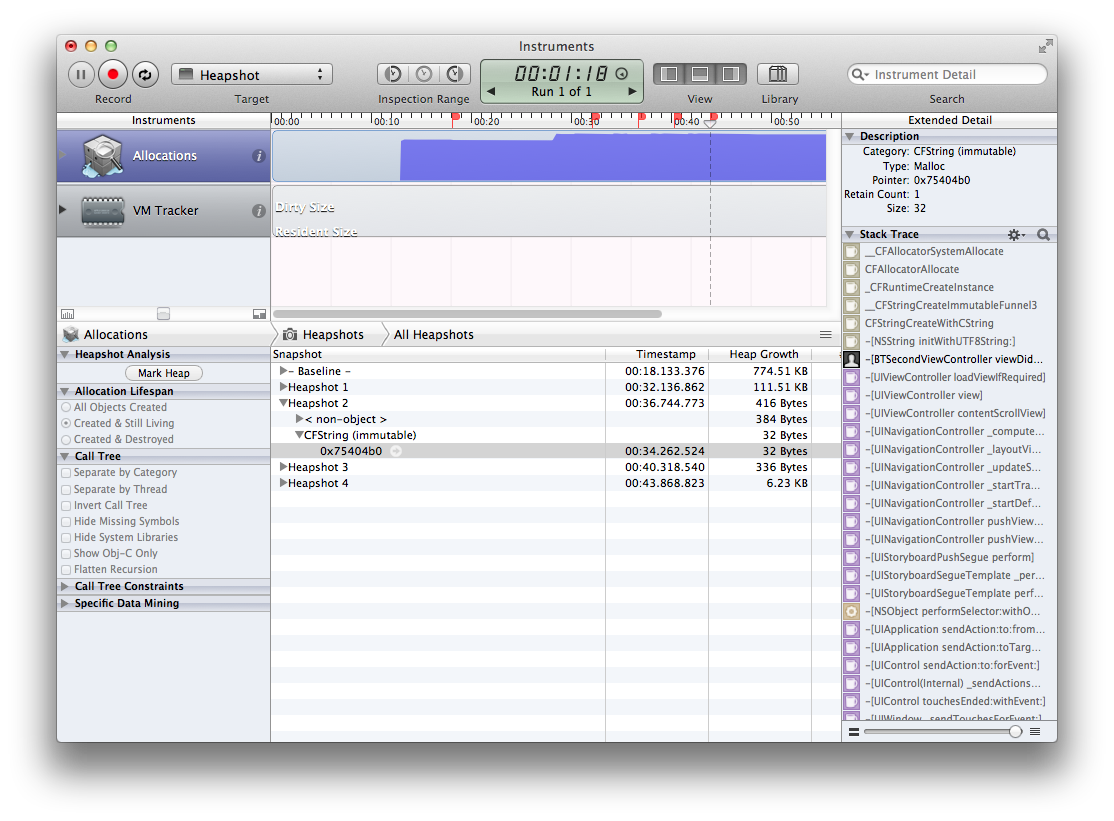Open Allocations instrument info button
The width and height of the screenshot is (1114, 821).
[x=259, y=156]
